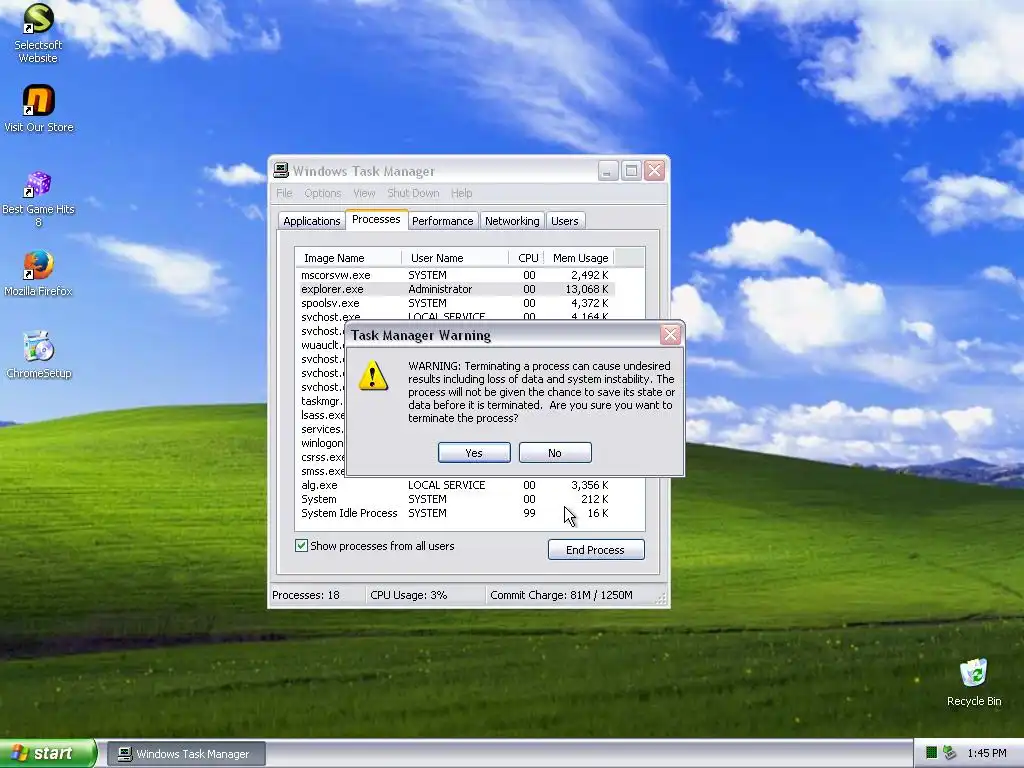Select the csrss.exe process row

(x=322, y=457)
